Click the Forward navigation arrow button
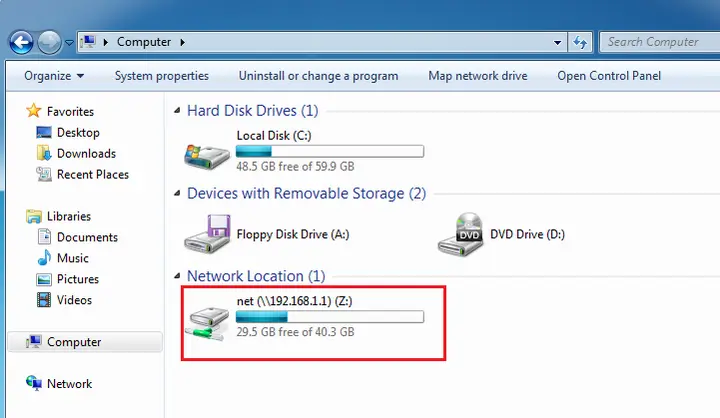This screenshot has height=418, width=720. click(x=49, y=43)
